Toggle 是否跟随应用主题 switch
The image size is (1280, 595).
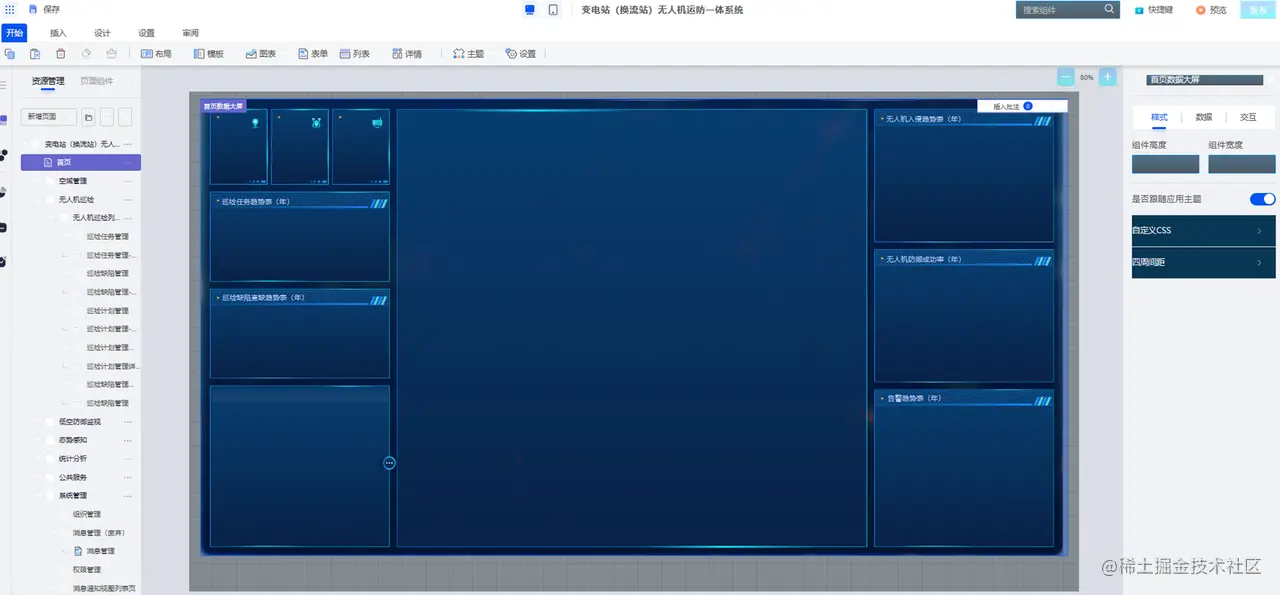tap(1262, 199)
